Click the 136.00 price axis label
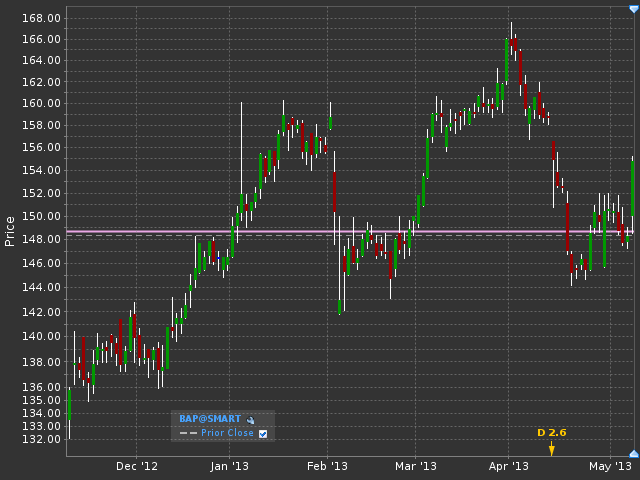The image size is (640, 480). (x=41, y=387)
